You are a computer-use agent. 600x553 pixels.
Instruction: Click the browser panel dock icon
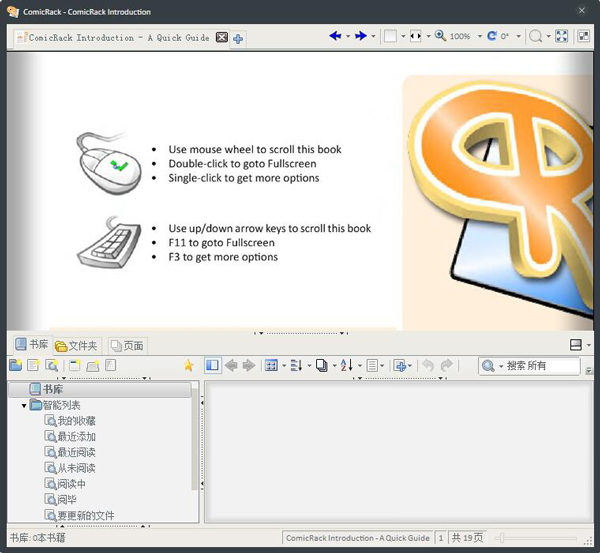(576, 345)
